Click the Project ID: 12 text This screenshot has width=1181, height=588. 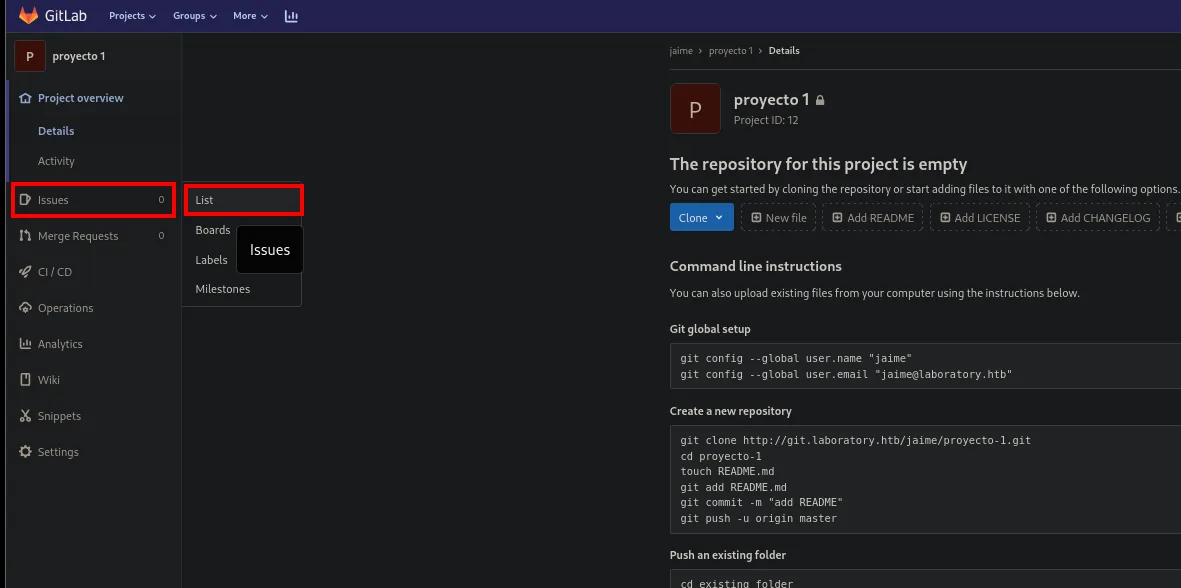click(766, 120)
